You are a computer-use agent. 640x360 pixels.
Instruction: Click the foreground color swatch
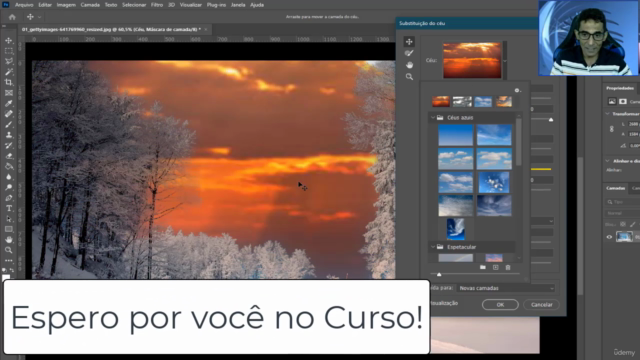(x=6, y=278)
